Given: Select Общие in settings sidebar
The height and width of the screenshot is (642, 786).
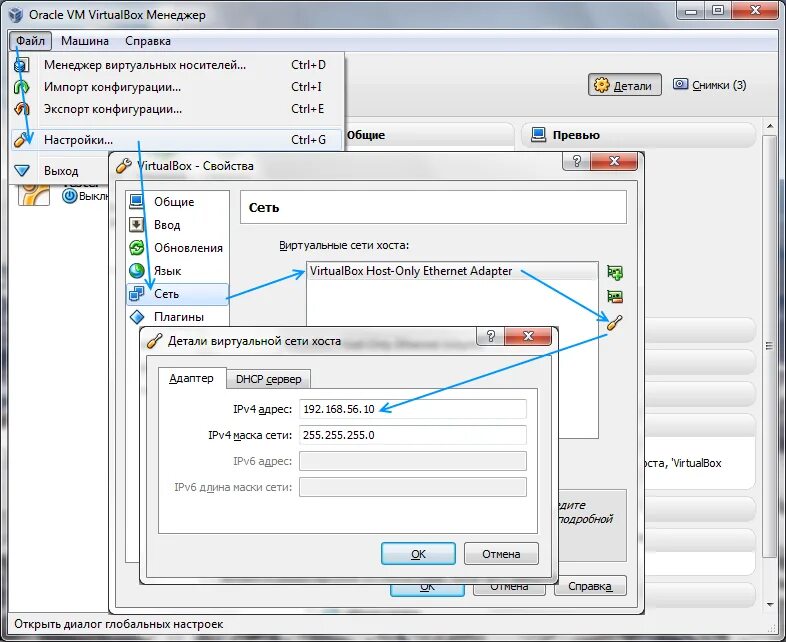Looking at the screenshot, I should click(x=177, y=201).
